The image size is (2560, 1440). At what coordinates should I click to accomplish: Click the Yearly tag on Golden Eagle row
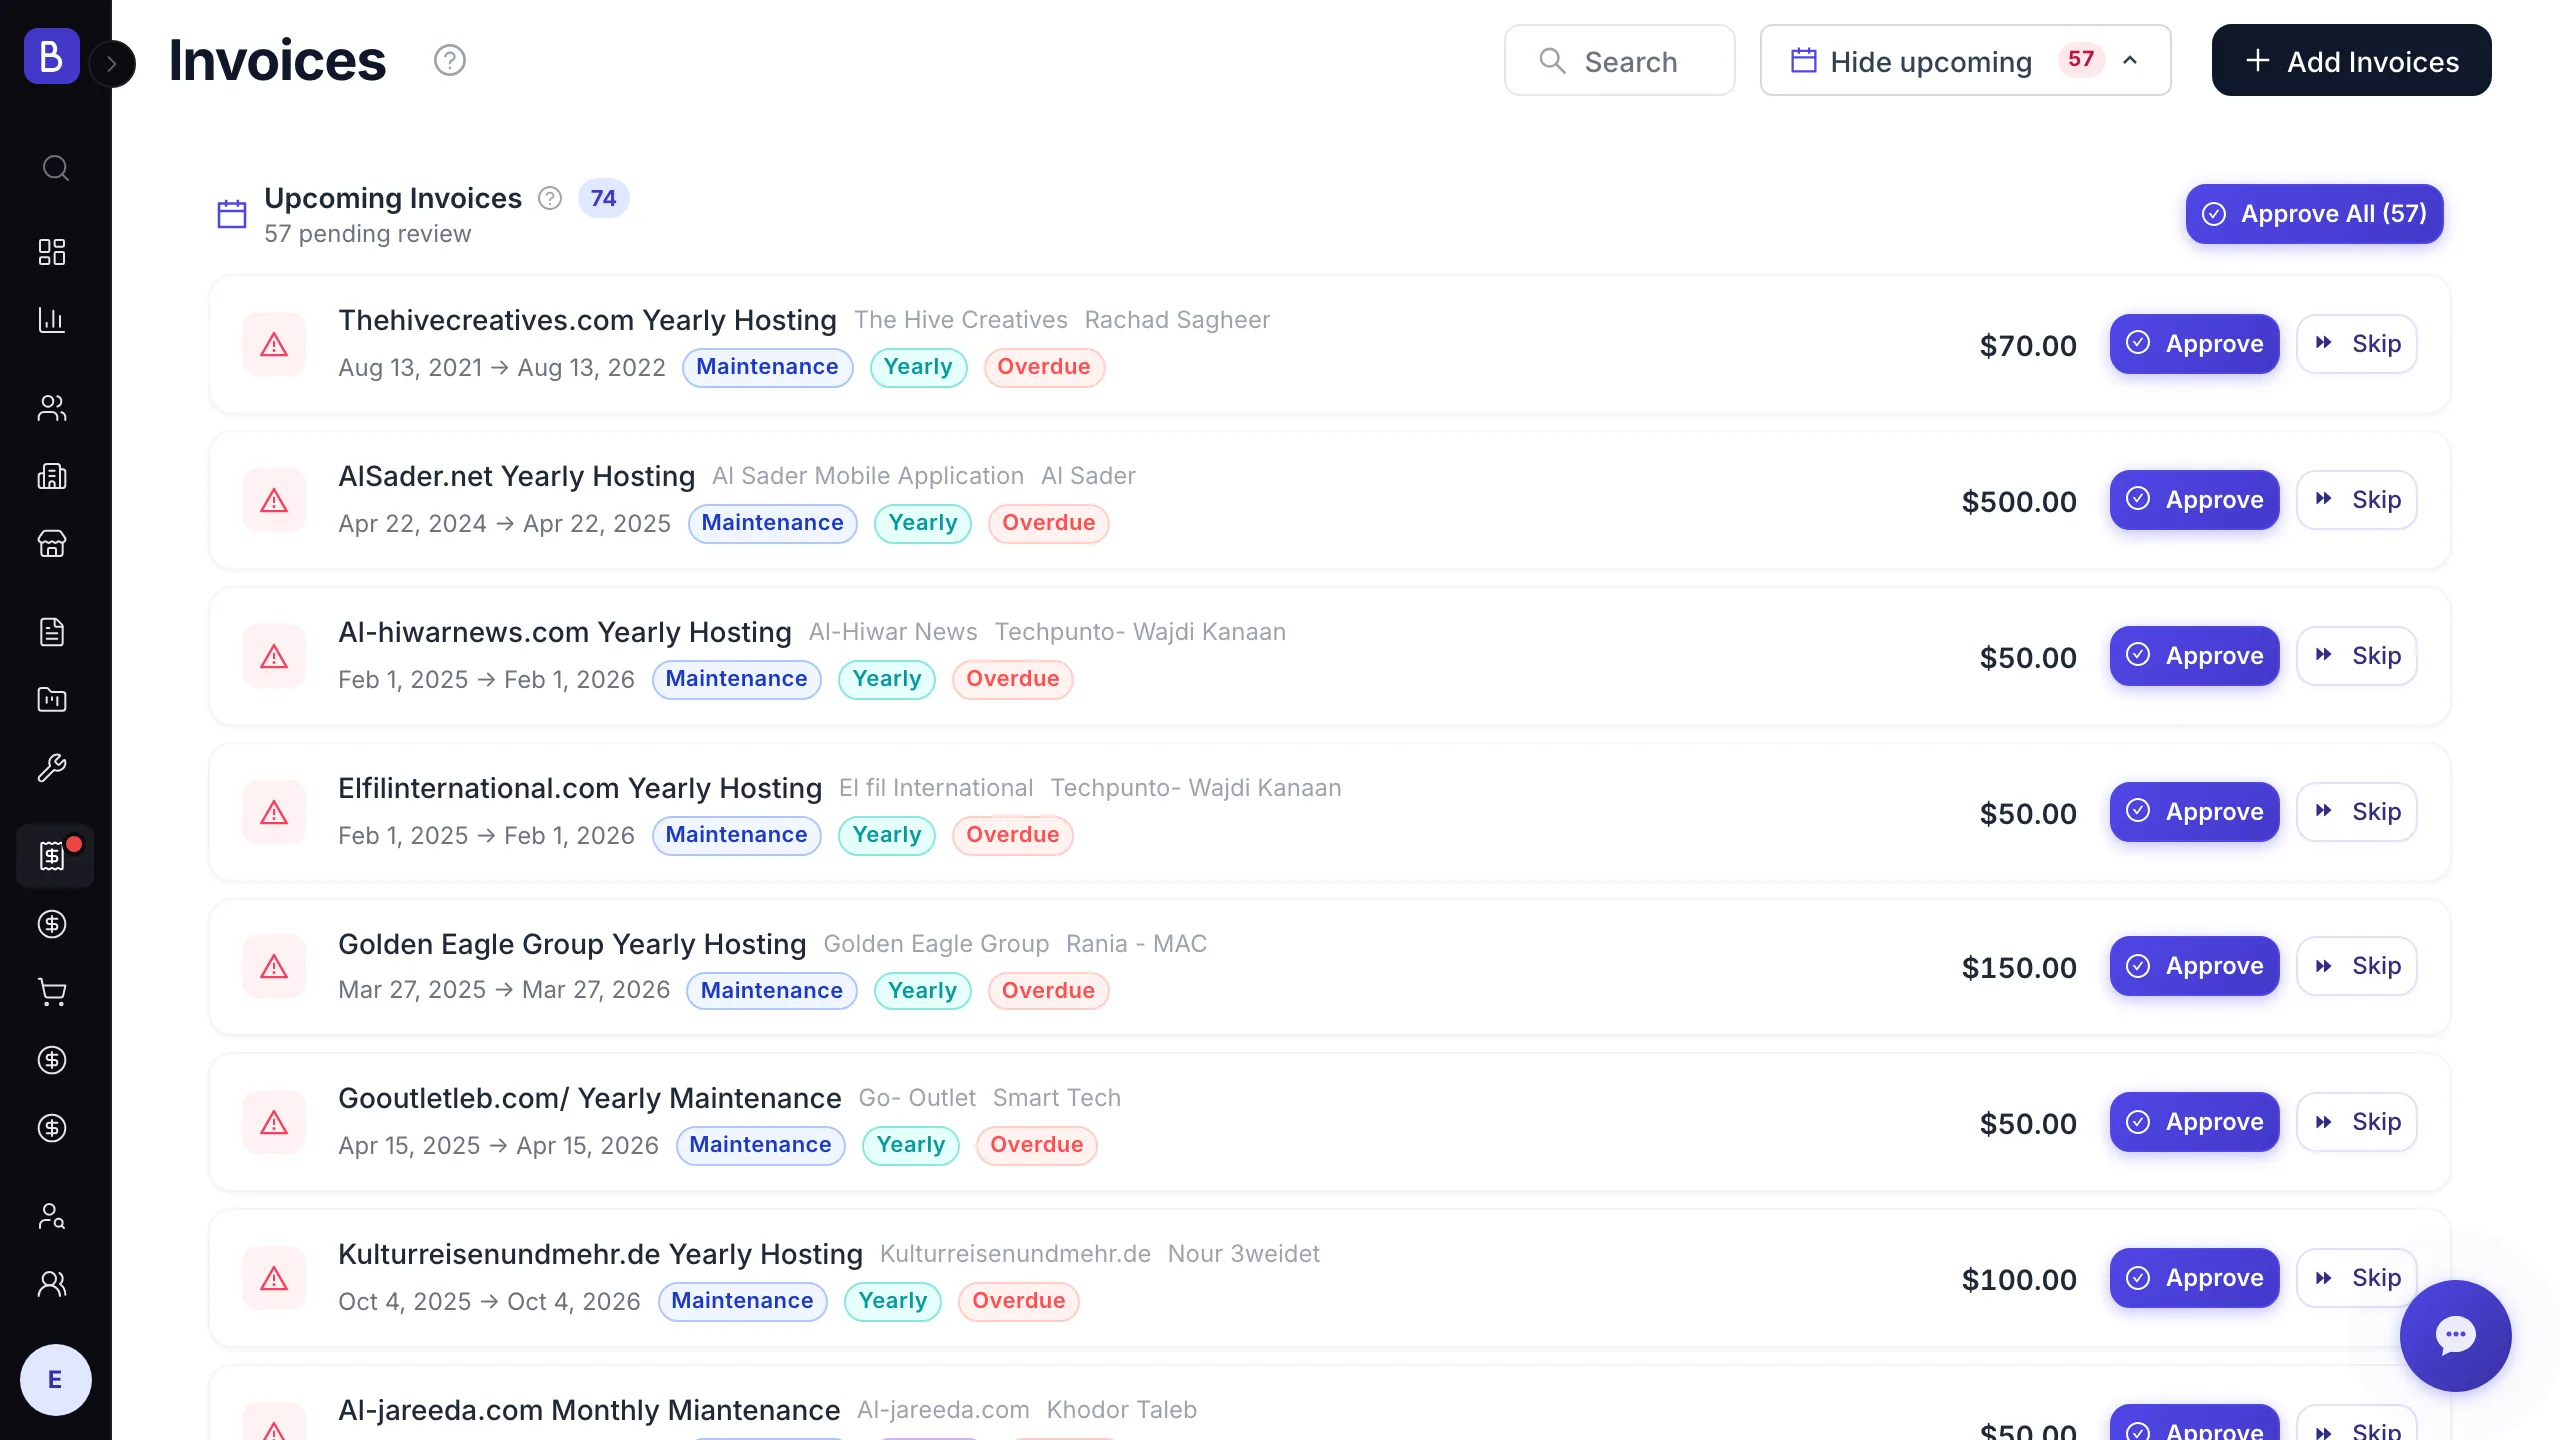[922, 991]
